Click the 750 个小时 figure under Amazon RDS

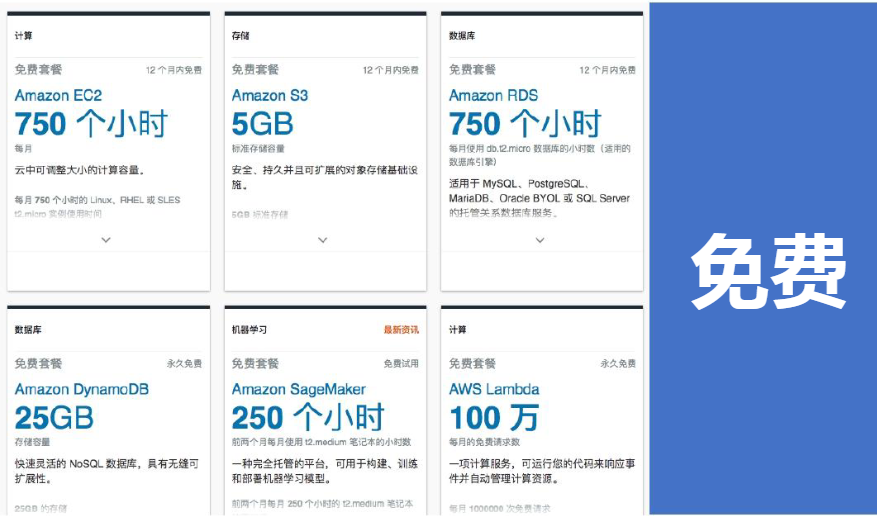click(525, 124)
